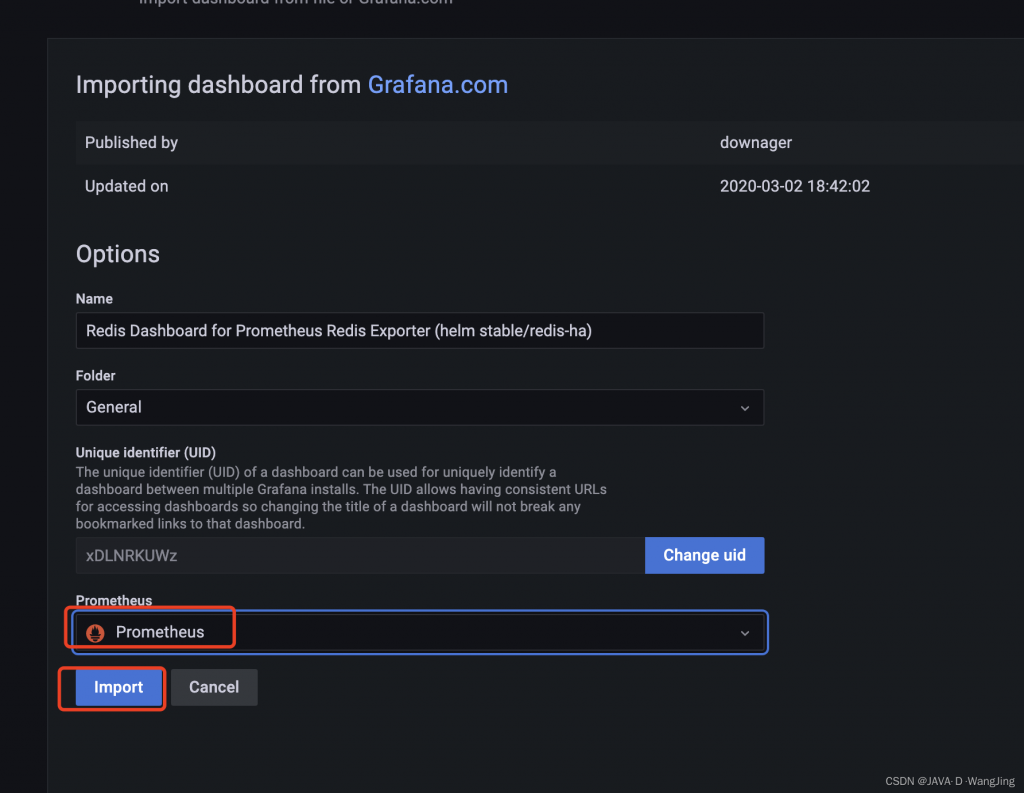Viewport: 1024px width, 793px height.
Task: Click the Prometheus flame icon
Action: (x=95, y=632)
